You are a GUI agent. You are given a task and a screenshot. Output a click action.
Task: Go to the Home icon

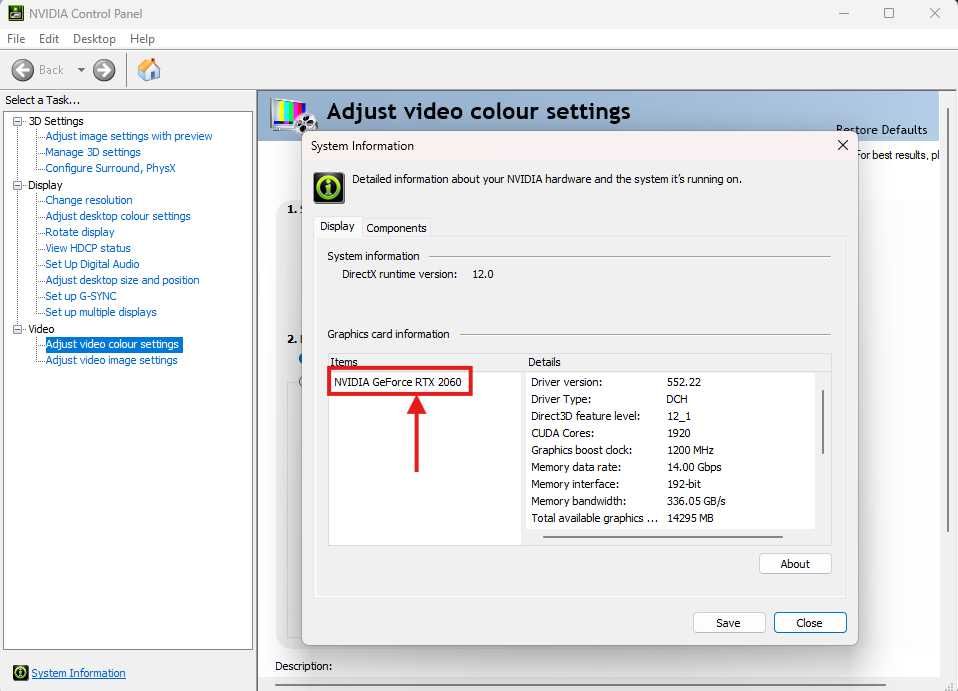[x=149, y=70]
